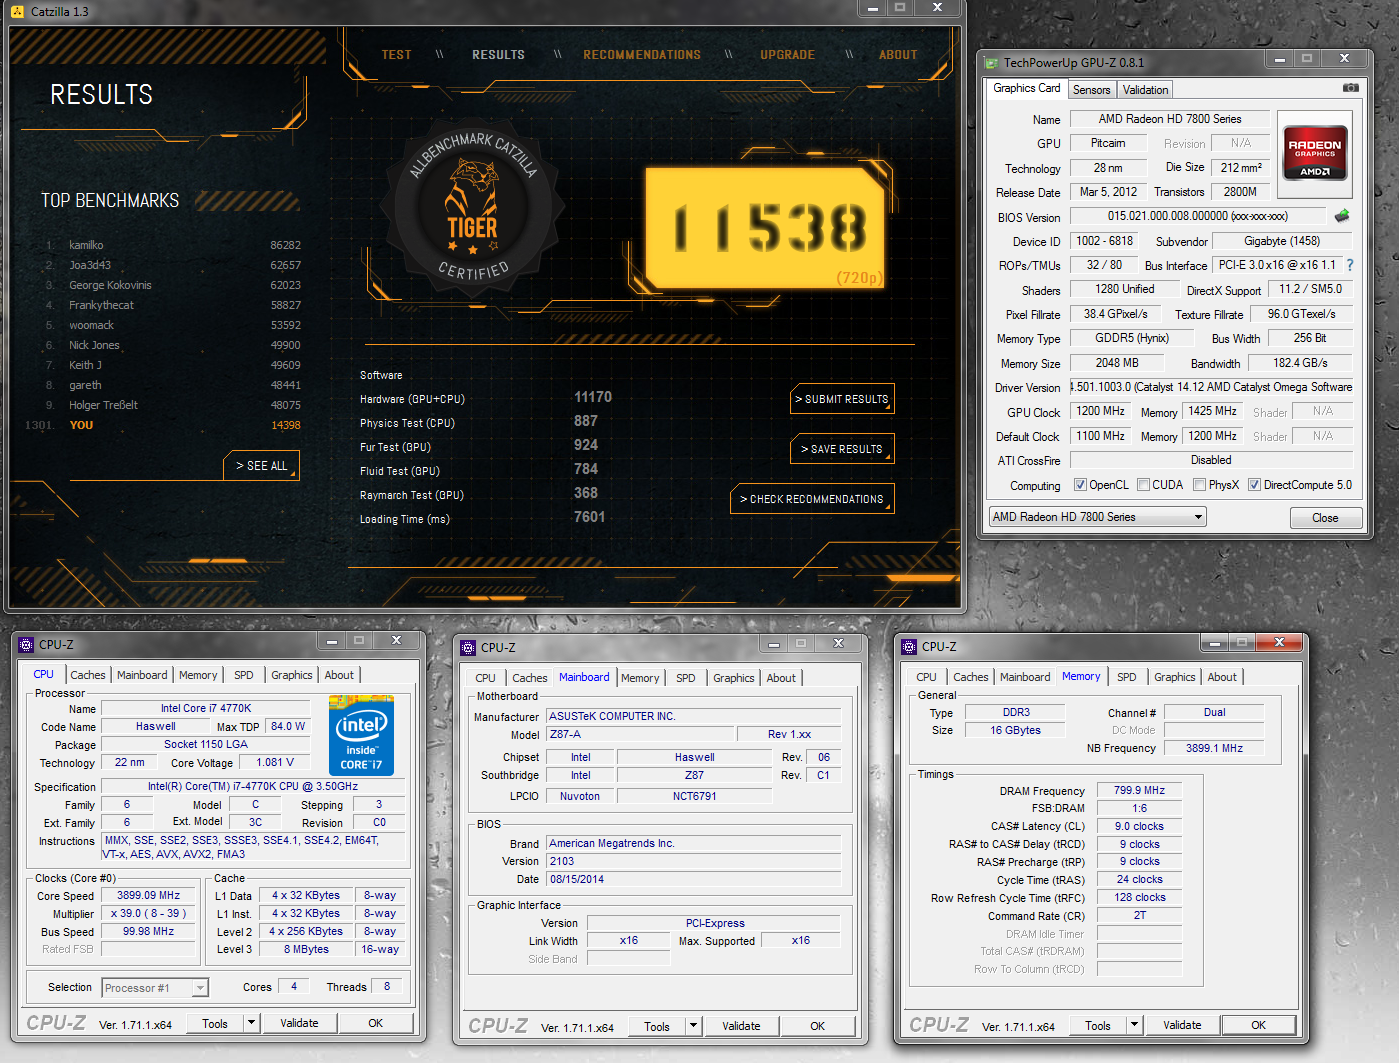
Task: Click the GPU Name field in GPU-Z
Action: (x=1169, y=119)
